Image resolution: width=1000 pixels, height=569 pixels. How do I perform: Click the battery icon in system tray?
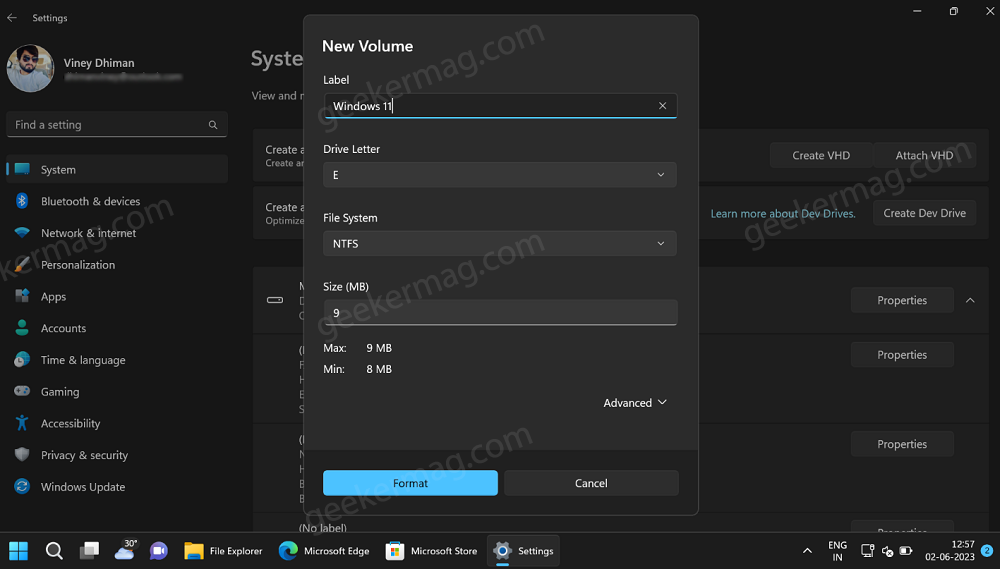click(906, 551)
